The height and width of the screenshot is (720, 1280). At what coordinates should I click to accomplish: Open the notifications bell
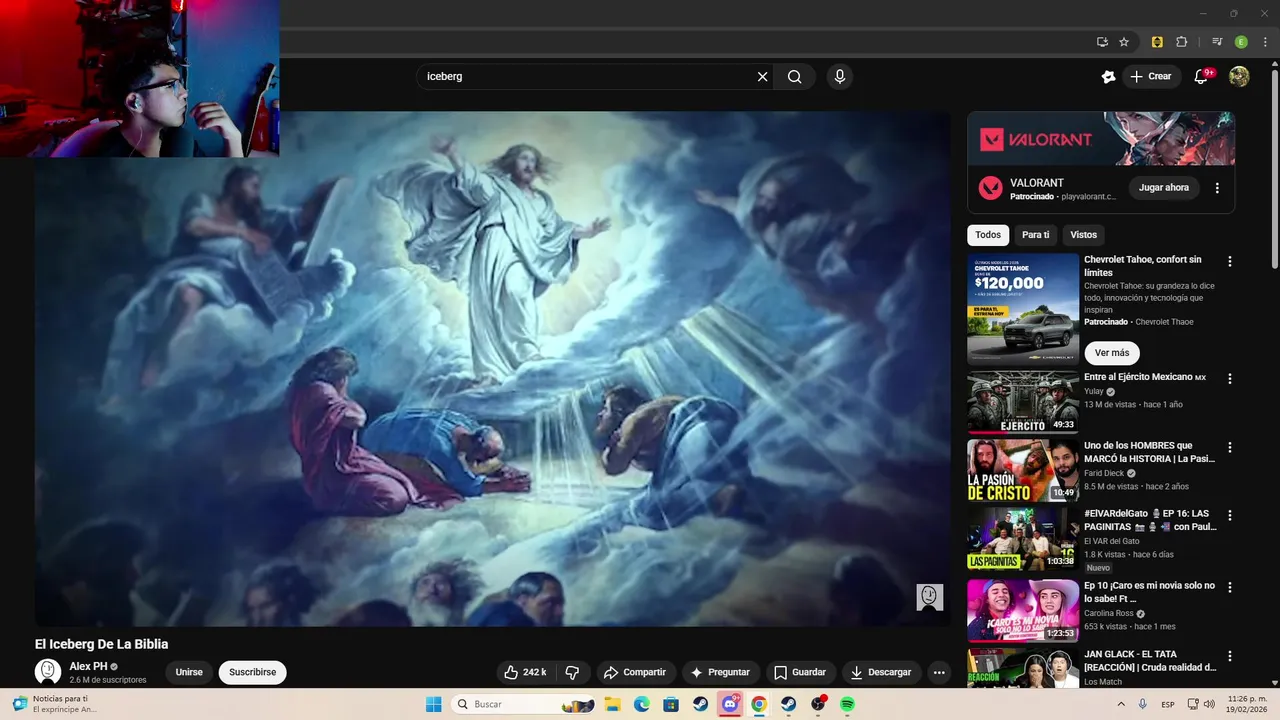[x=1202, y=77]
